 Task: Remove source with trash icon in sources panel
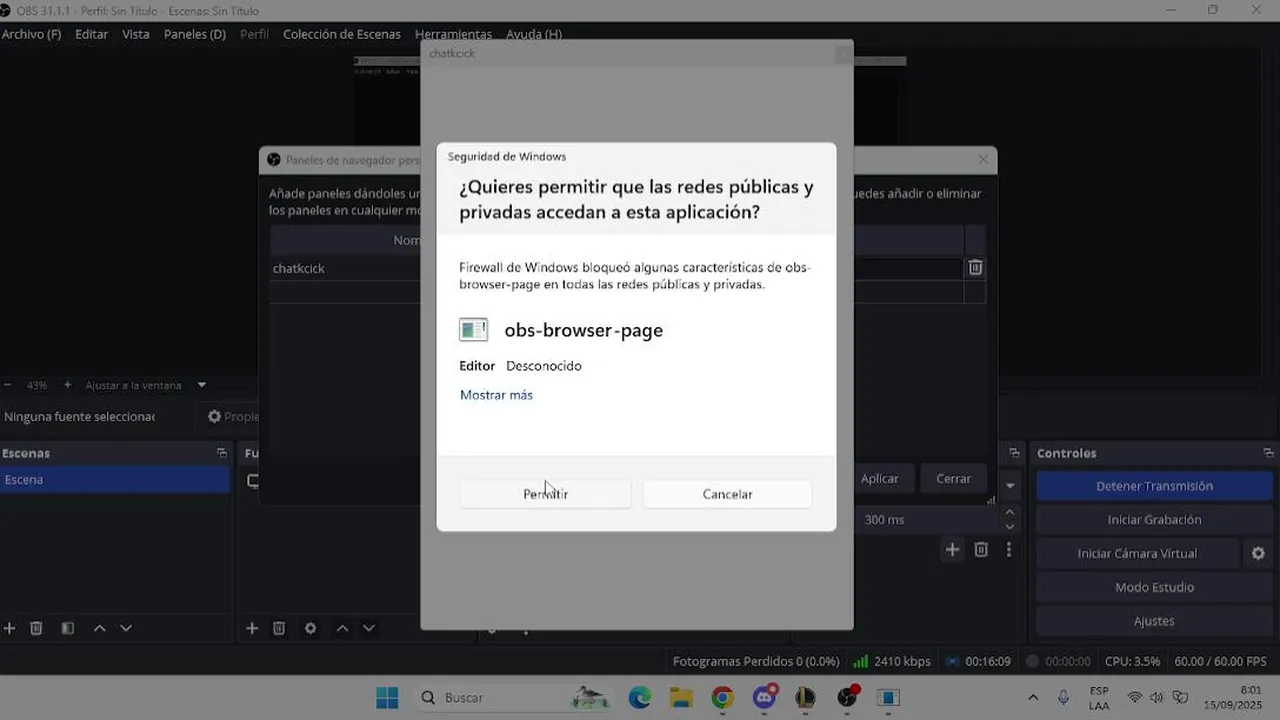coord(279,628)
